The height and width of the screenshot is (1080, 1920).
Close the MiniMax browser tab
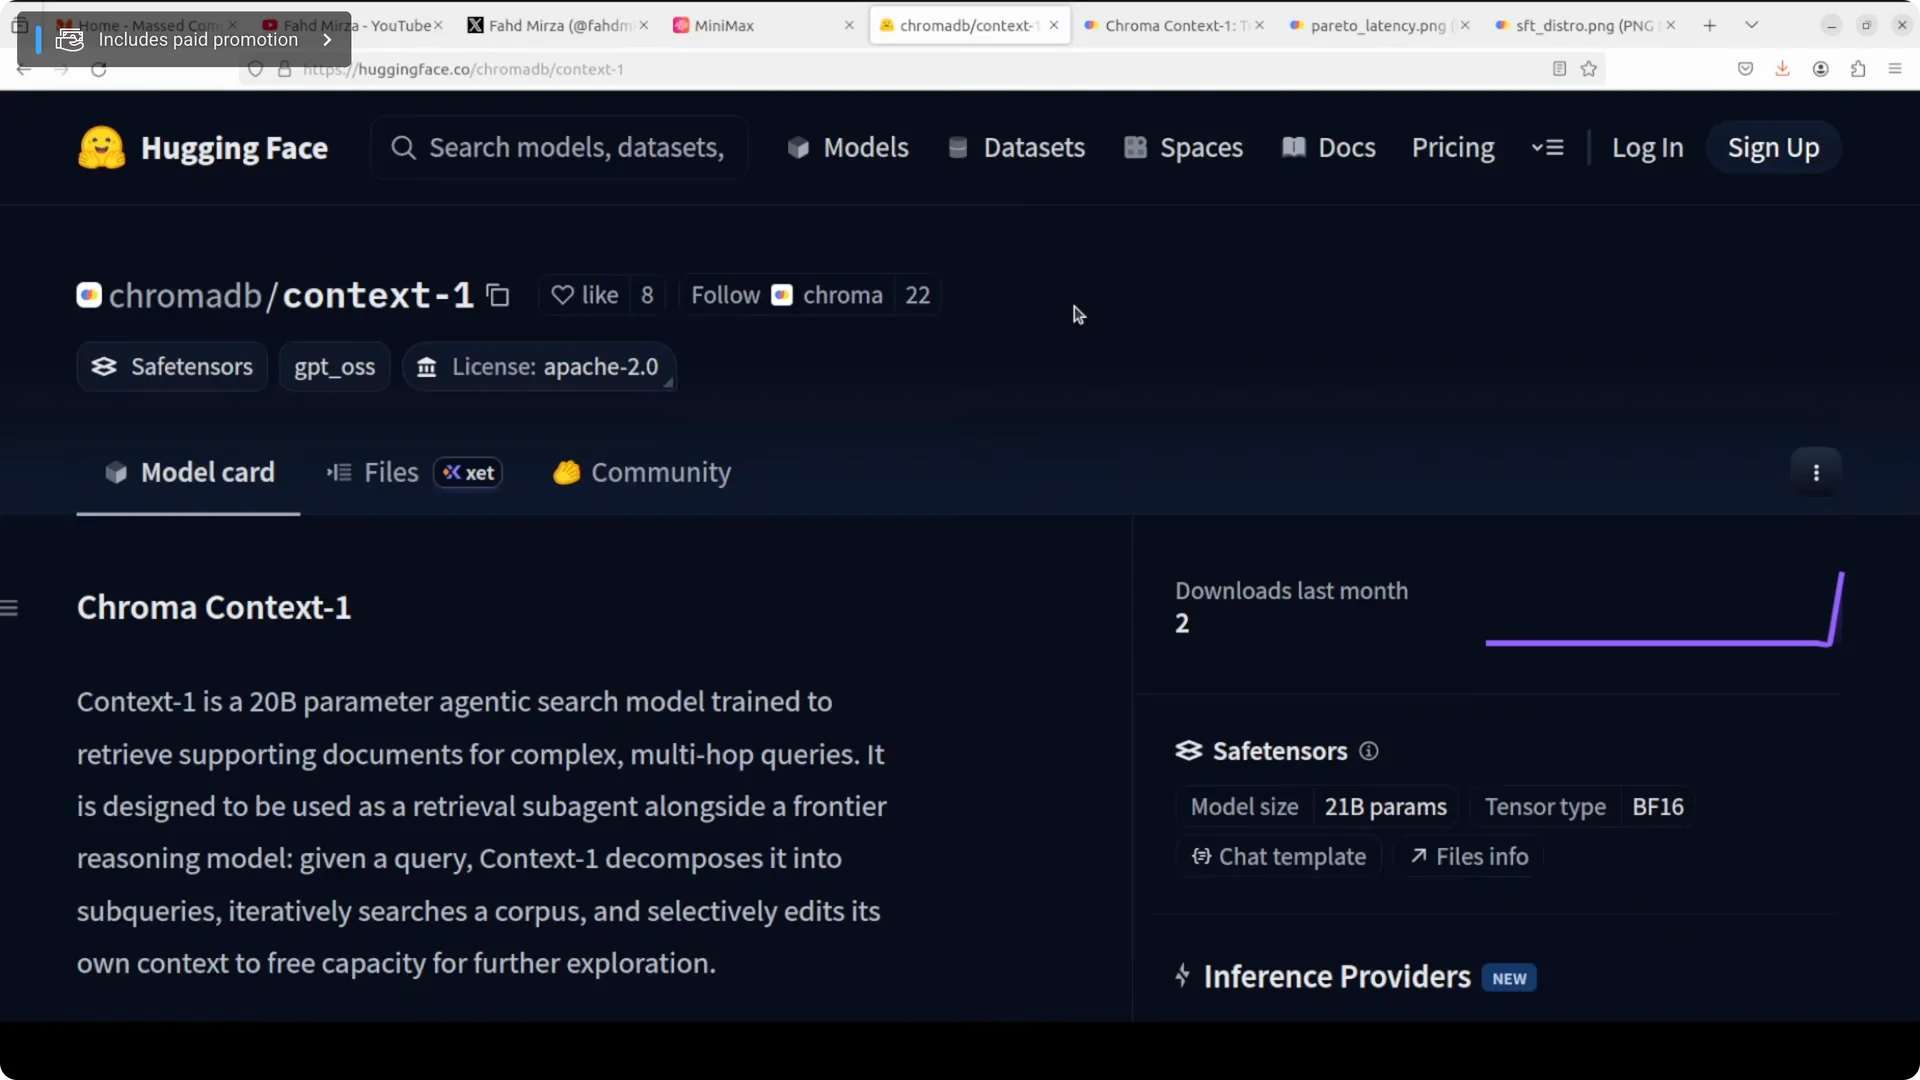[849, 26]
